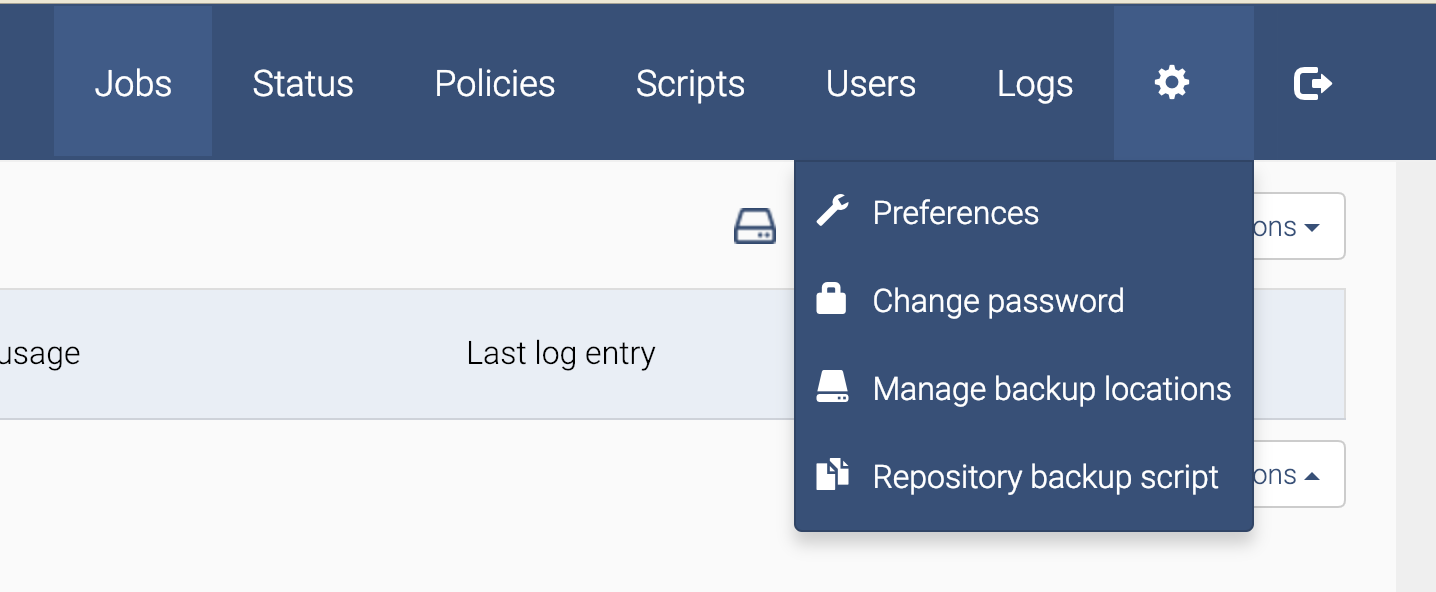Viewport: 1436px width, 592px height.
Task: Open the Scripts section
Action: pos(690,83)
